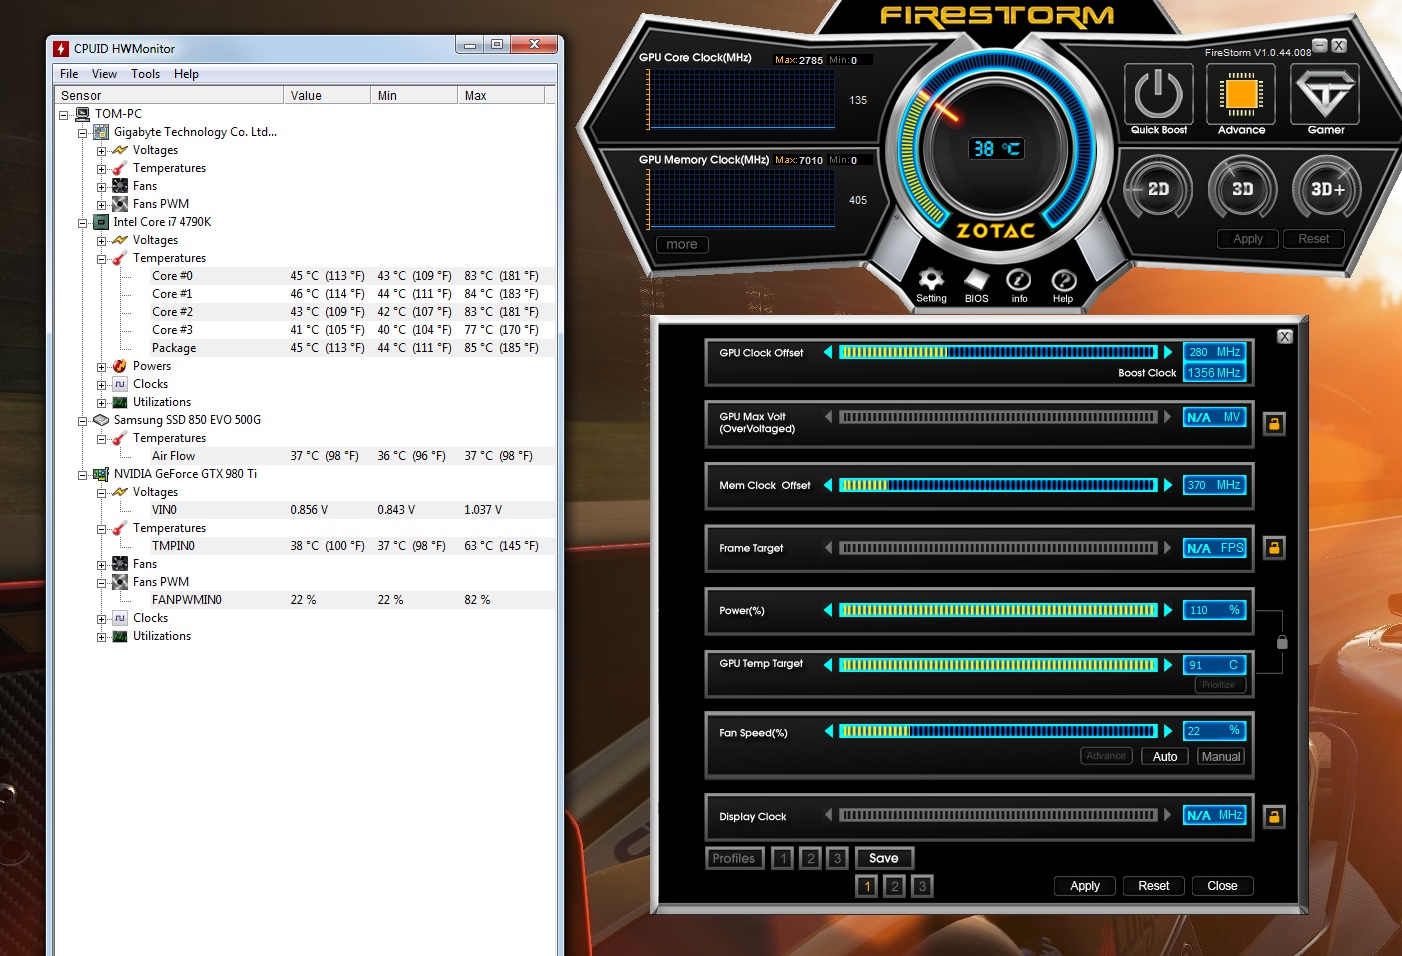Click the Mem Clock Offset slider bar
The width and height of the screenshot is (1402, 956).
[x=998, y=485]
